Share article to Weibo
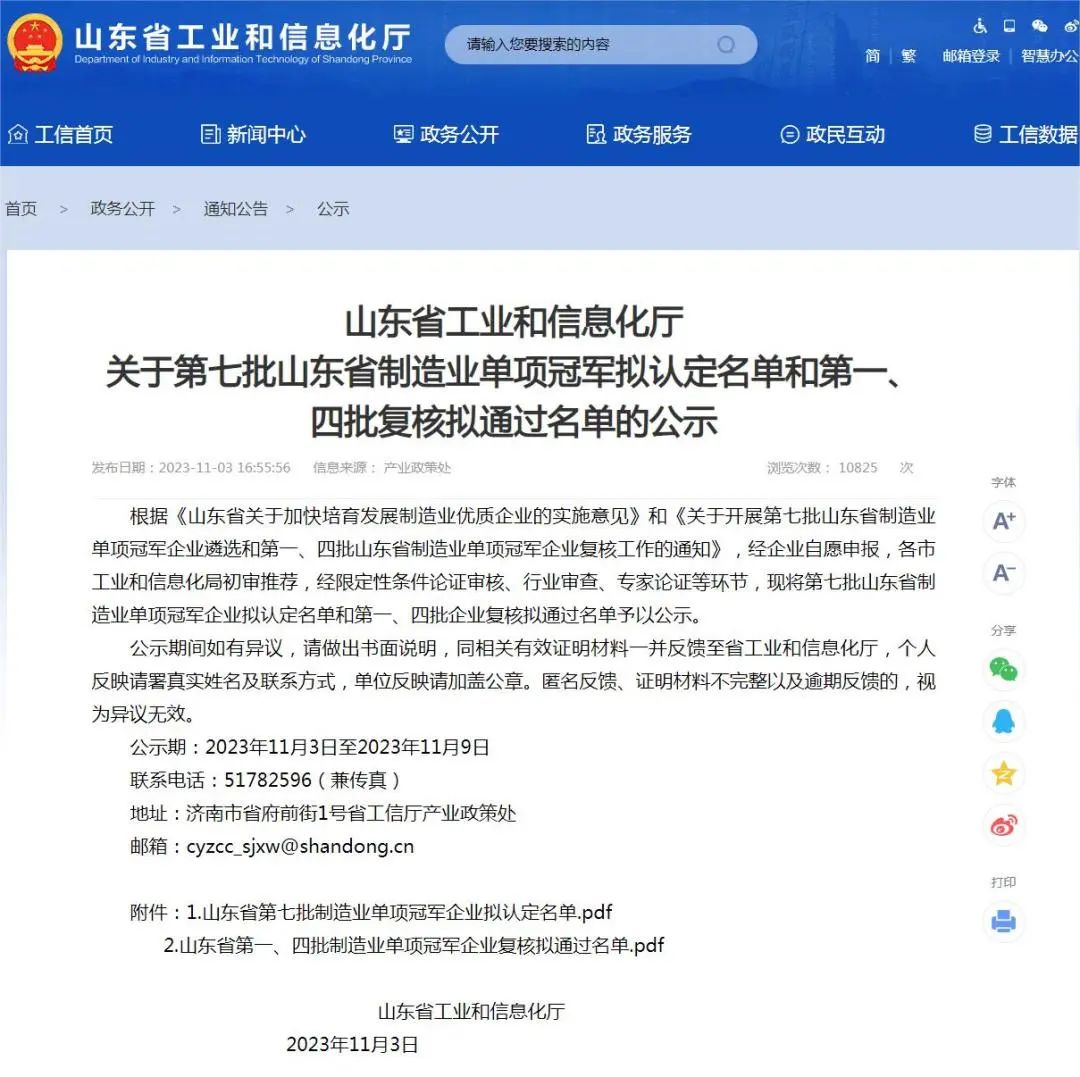 tap(1004, 826)
